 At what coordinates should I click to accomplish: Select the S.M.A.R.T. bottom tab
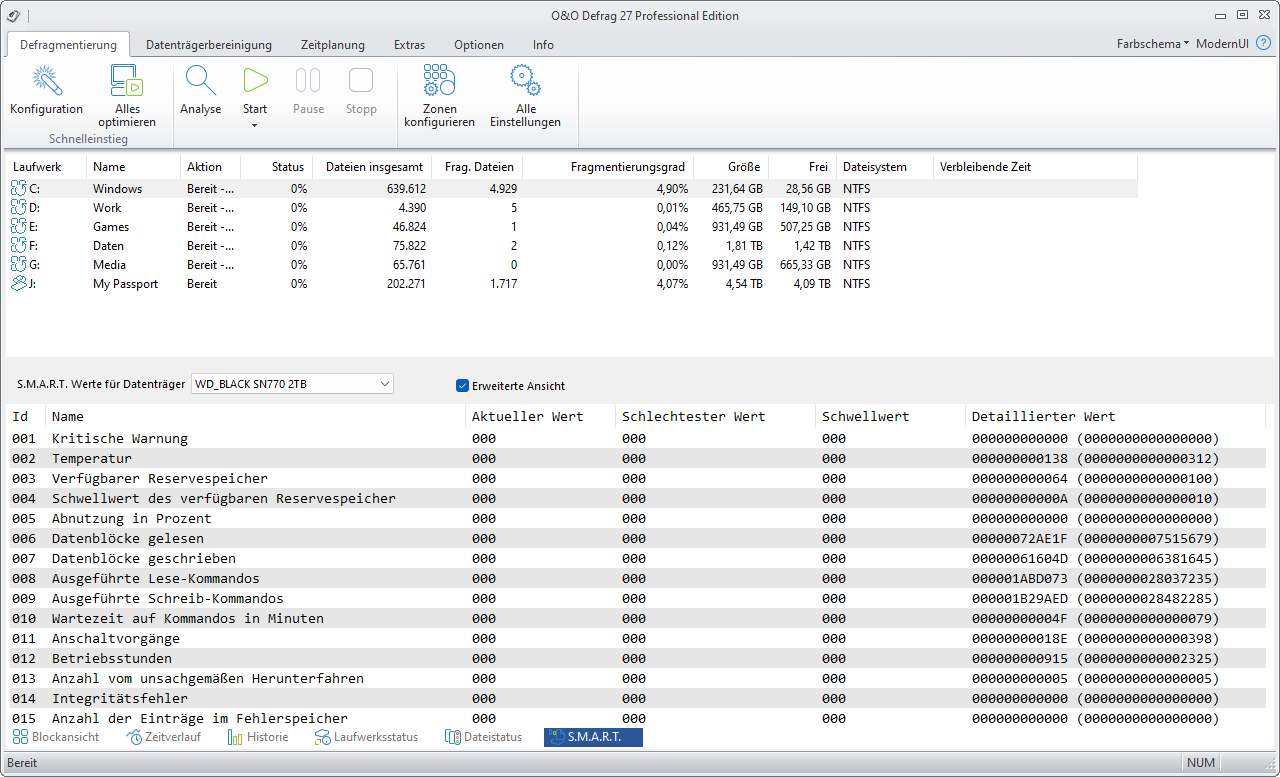593,737
